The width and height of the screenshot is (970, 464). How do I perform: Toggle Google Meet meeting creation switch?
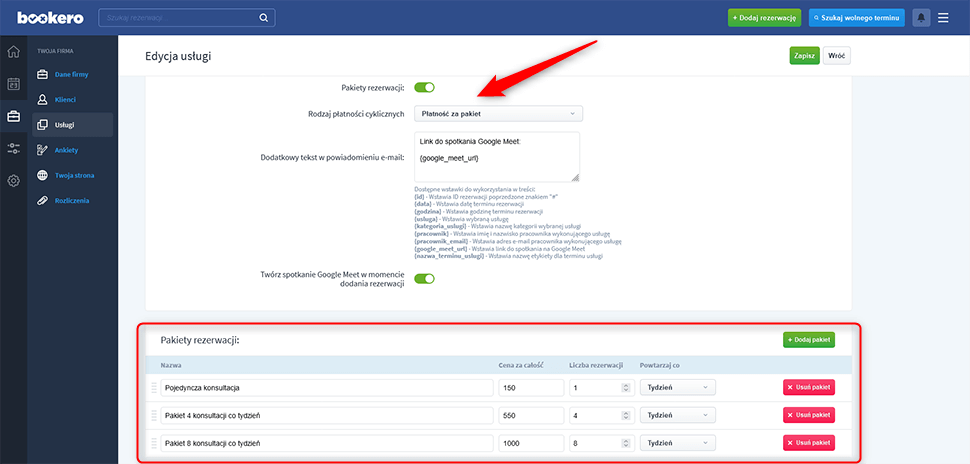click(424, 278)
